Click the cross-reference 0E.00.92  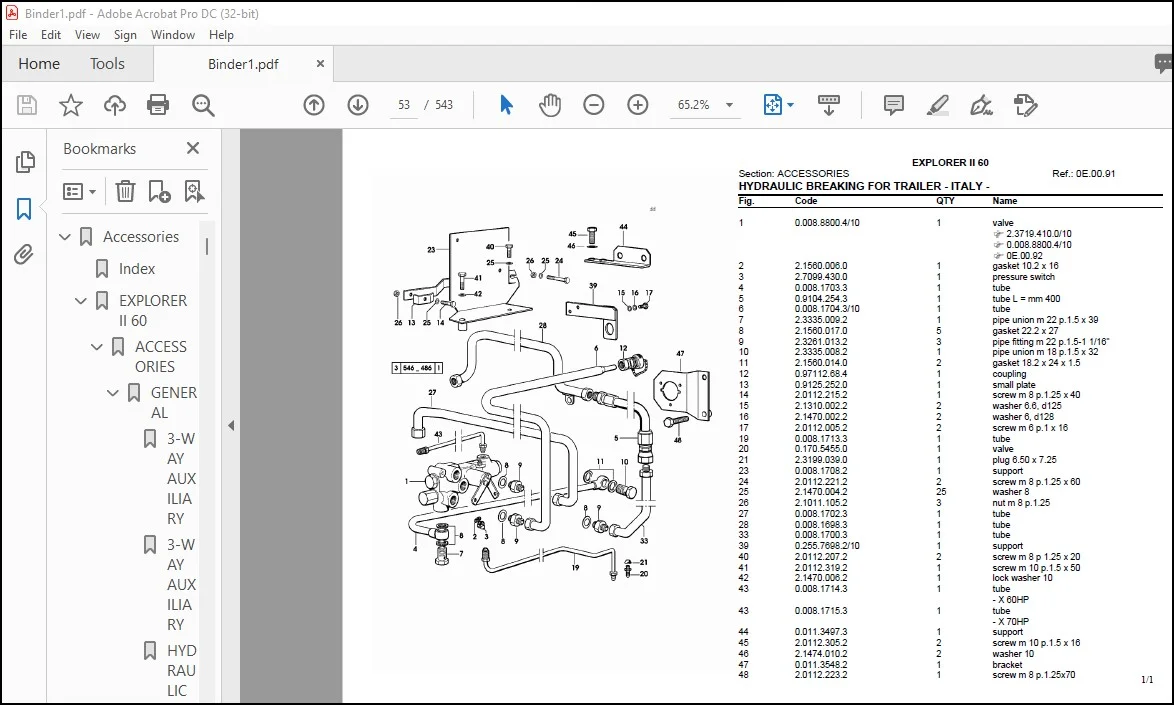click(x=1024, y=255)
